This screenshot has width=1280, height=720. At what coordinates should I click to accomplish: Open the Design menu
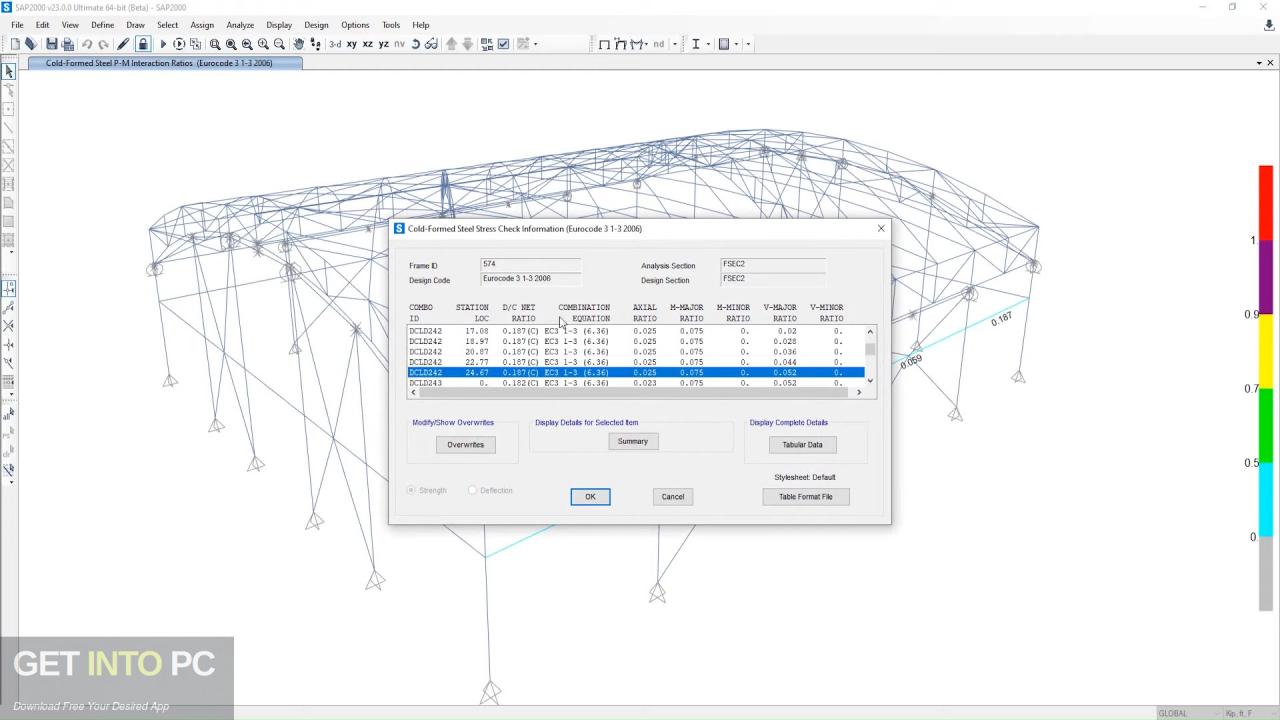(x=316, y=25)
